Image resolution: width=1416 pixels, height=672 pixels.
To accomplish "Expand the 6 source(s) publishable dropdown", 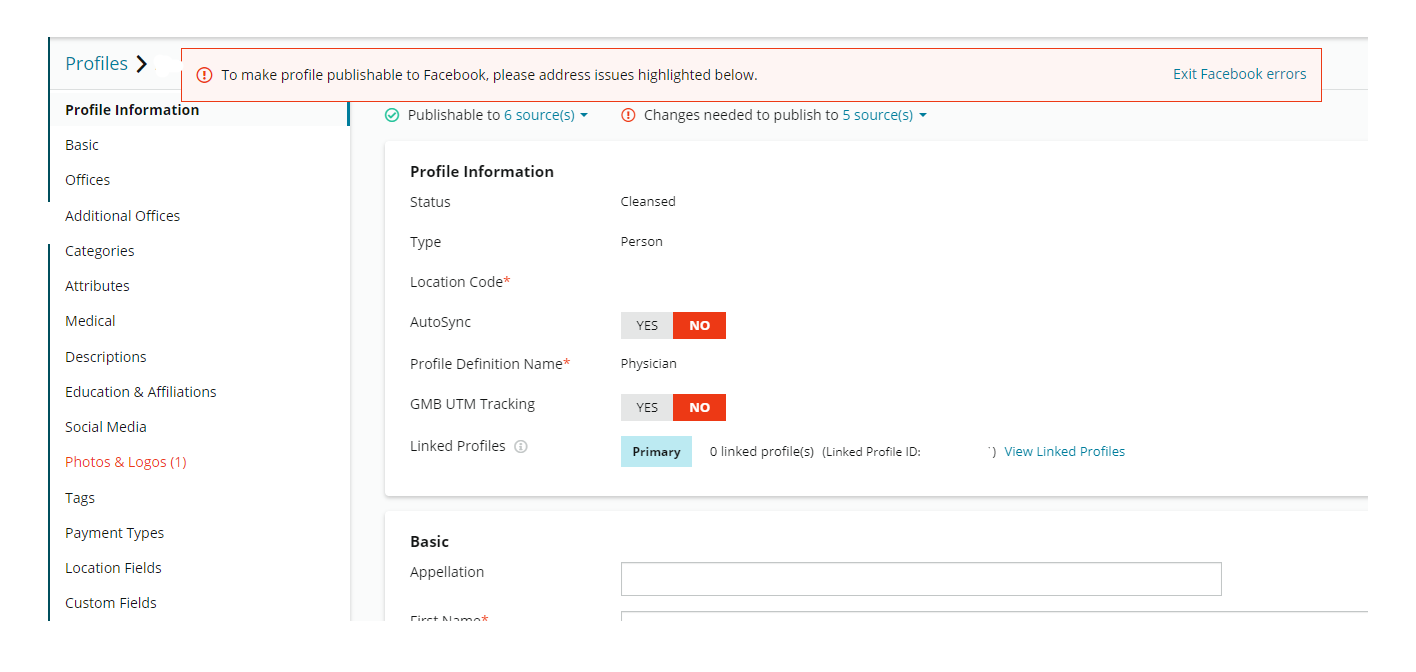I will coord(545,116).
